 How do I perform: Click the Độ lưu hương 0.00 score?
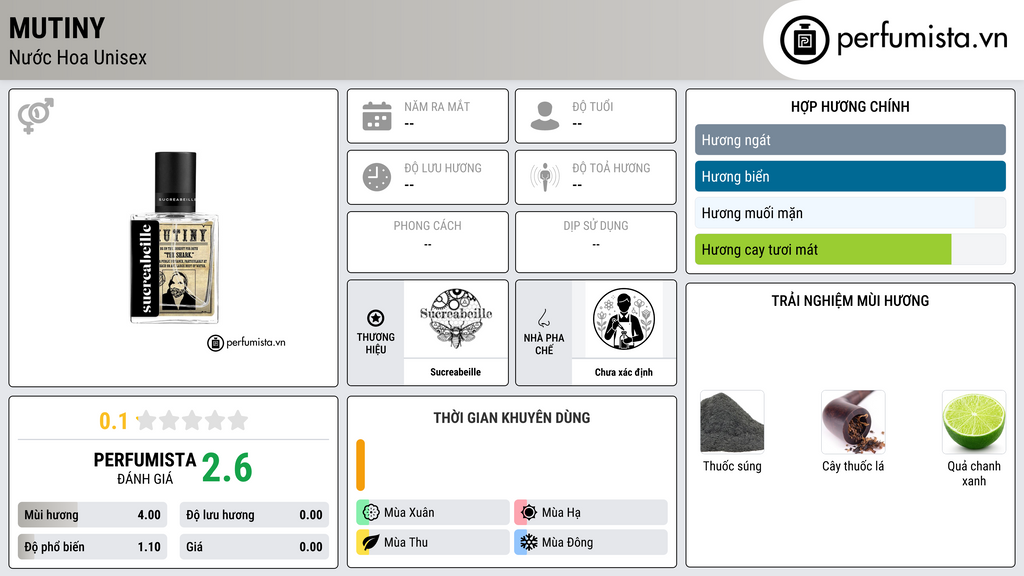click(254, 515)
